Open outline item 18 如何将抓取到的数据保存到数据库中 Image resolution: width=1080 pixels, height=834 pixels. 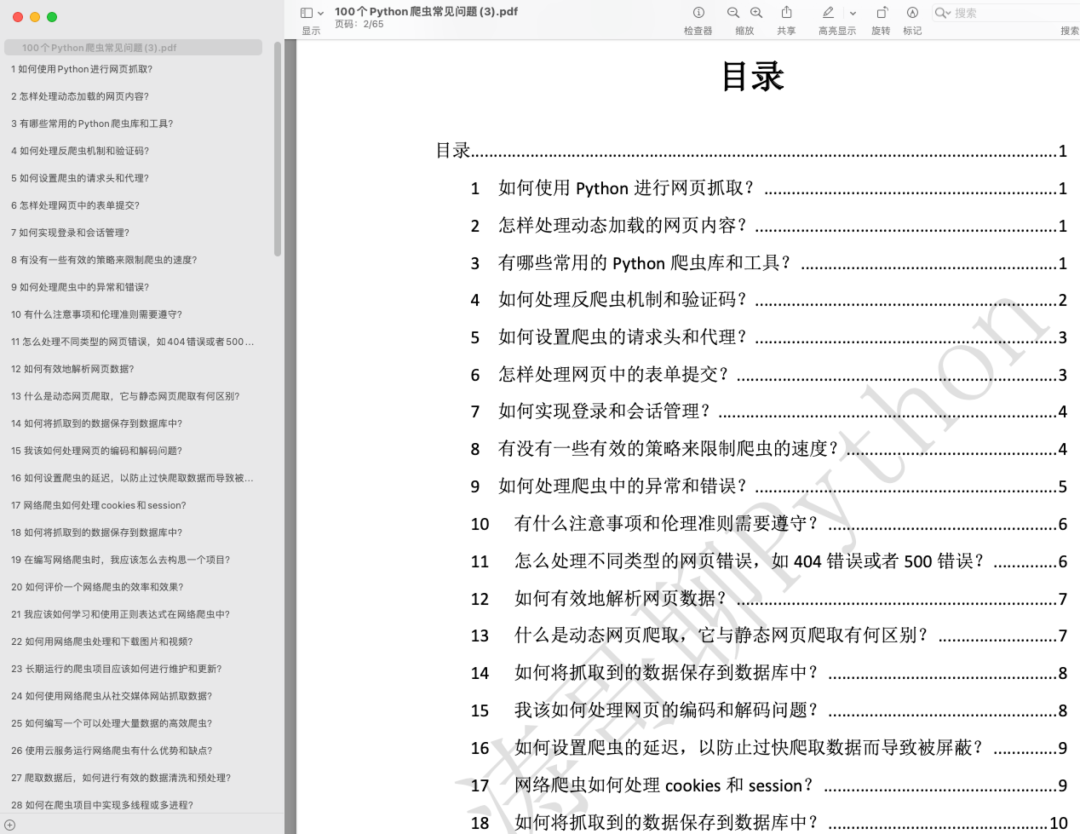96,532
